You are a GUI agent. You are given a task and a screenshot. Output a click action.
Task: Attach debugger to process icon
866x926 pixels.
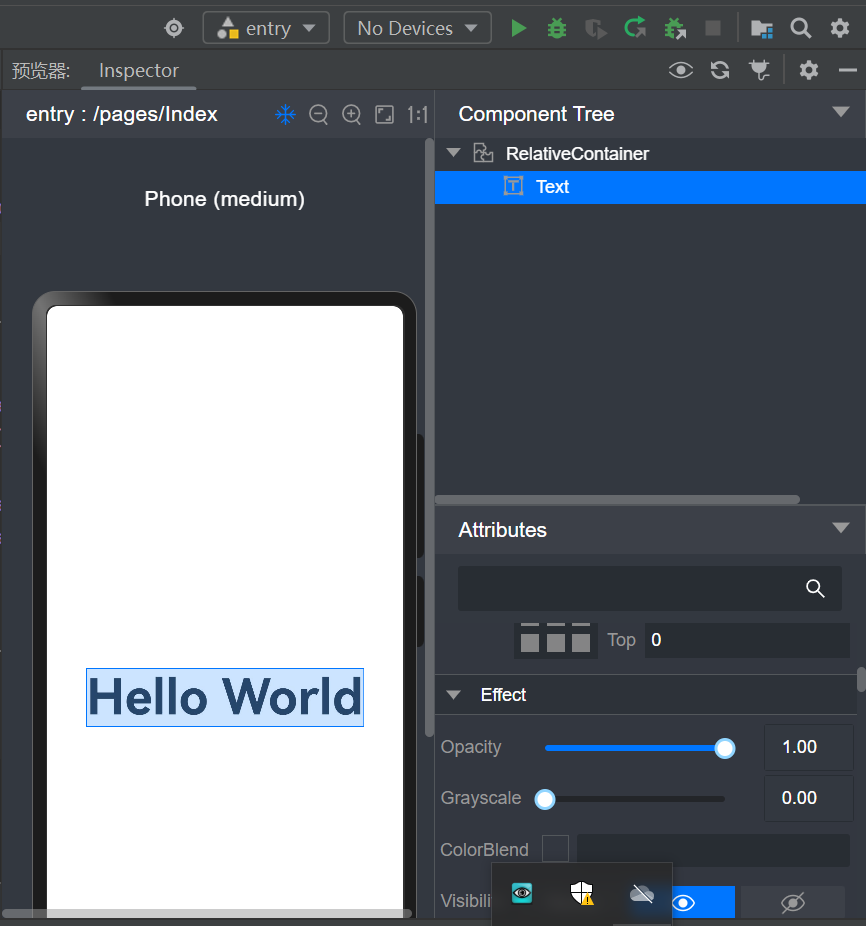tap(675, 28)
